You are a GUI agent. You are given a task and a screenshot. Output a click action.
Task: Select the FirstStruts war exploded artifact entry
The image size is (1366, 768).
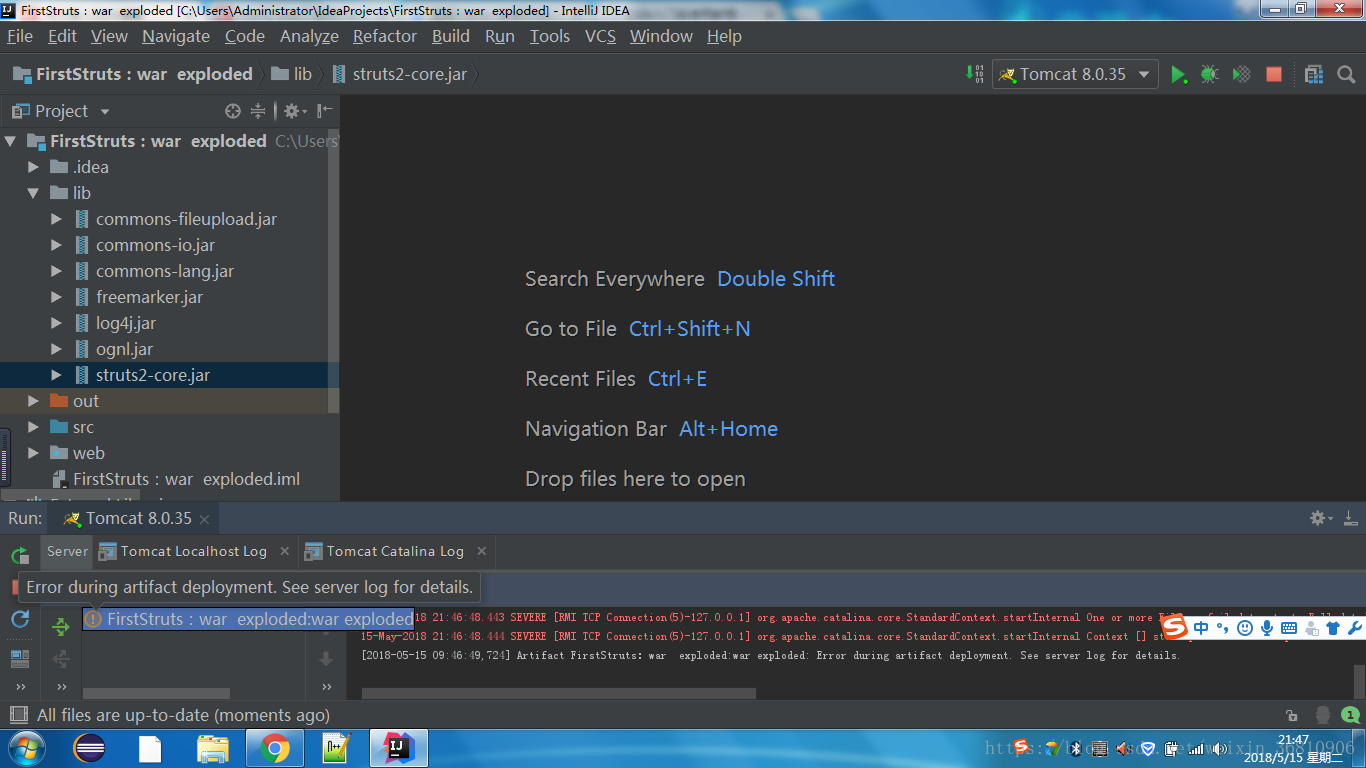click(x=248, y=619)
